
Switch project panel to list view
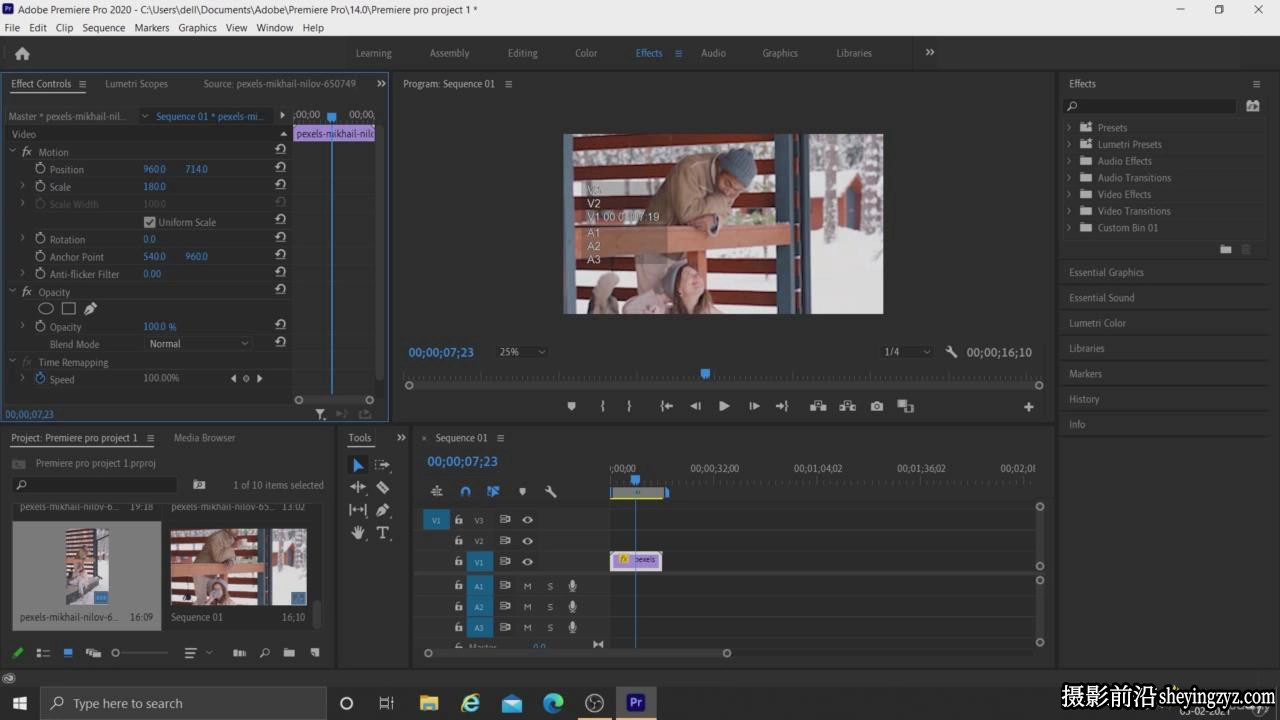pos(43,653)
